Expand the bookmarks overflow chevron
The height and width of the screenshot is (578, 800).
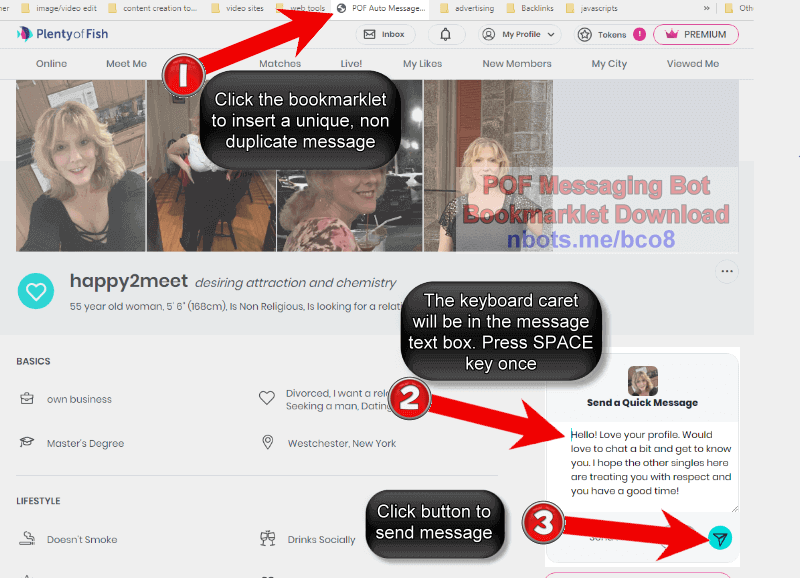coord(706,8)
